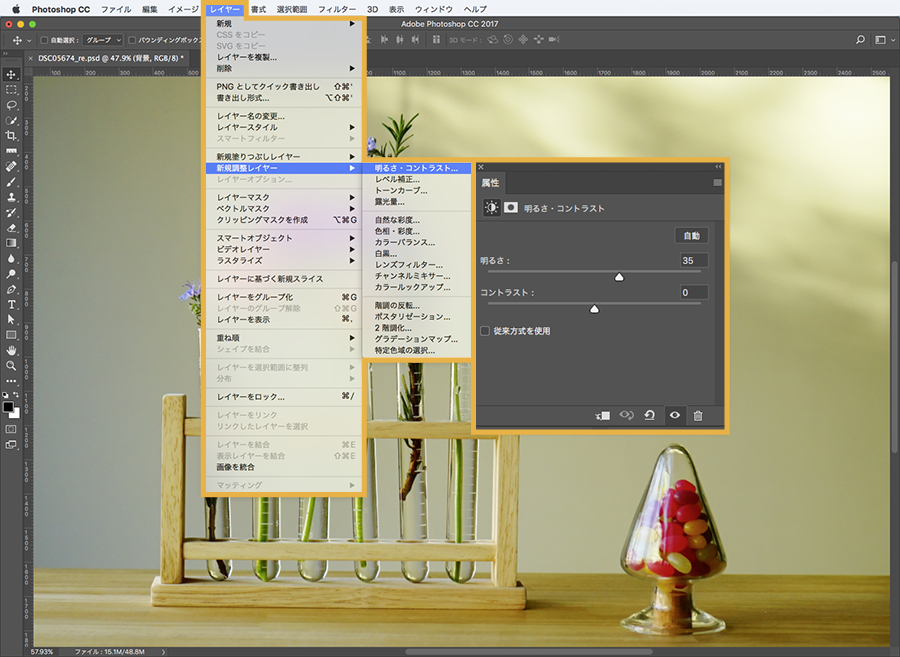Expand the レイヤーマスク submenu
The image size is (900, 657).
click(284, 197)
